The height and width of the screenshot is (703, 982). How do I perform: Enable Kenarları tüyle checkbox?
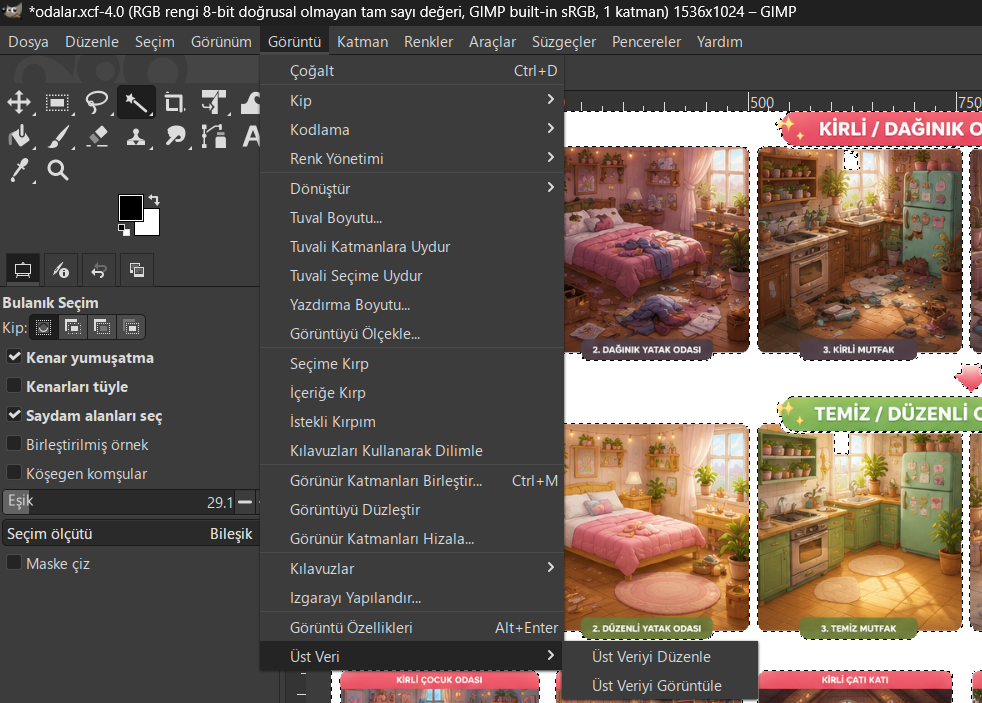click(x=14, y=386)
